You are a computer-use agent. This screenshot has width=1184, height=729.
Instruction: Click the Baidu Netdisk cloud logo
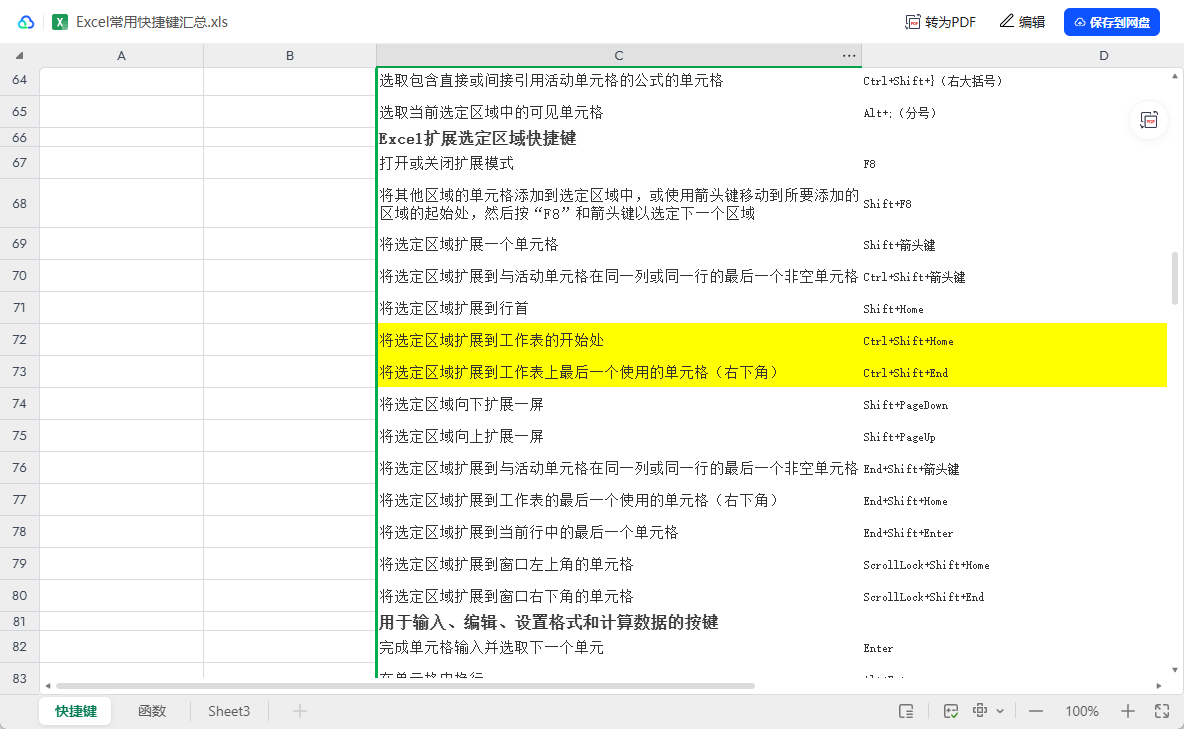[x=26, y=22]
